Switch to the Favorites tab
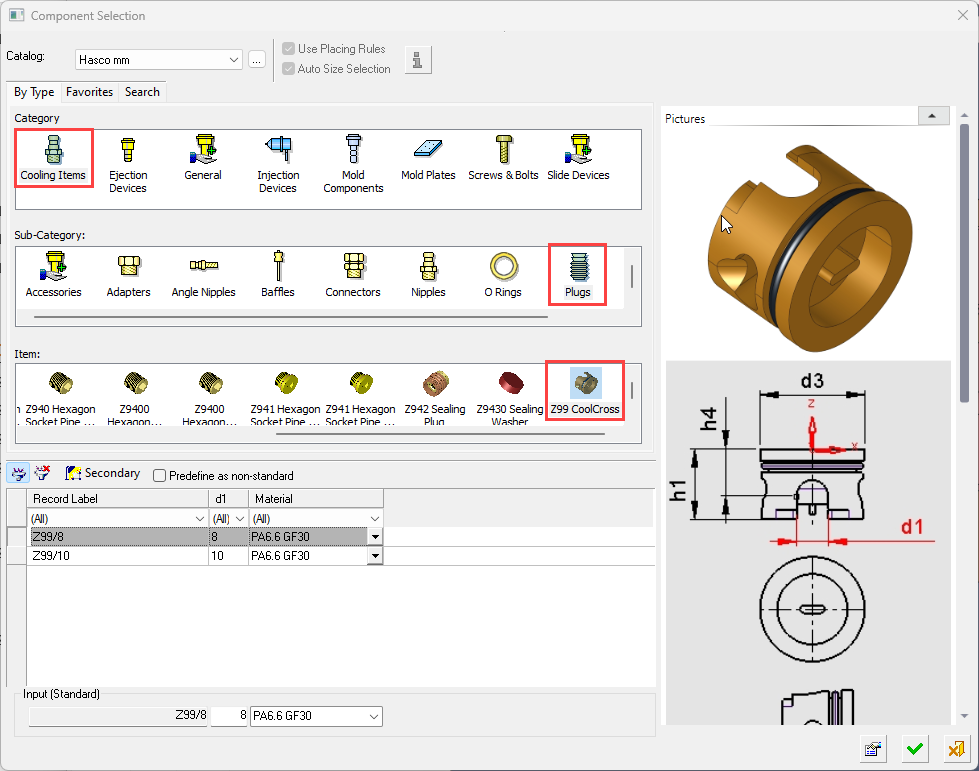The width and height of the screenshot is (979, 771). [89, 92]
